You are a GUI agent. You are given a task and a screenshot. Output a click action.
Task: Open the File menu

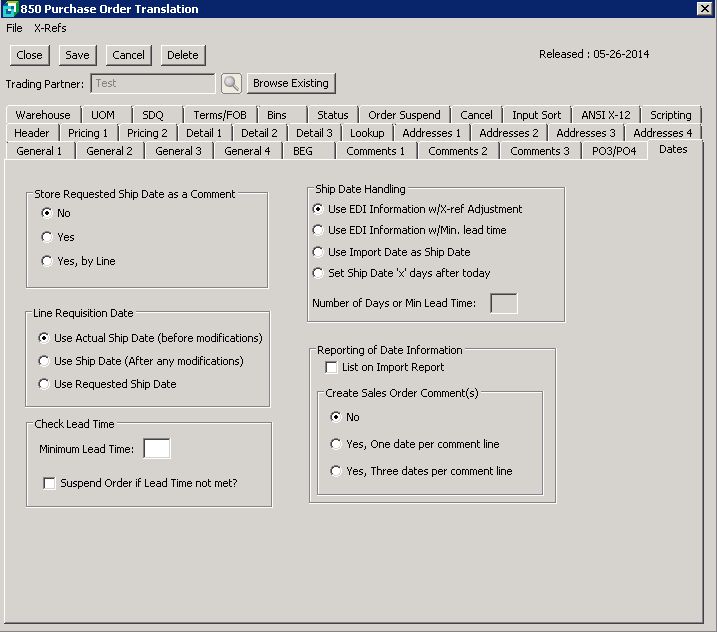(x=14, y=28)
